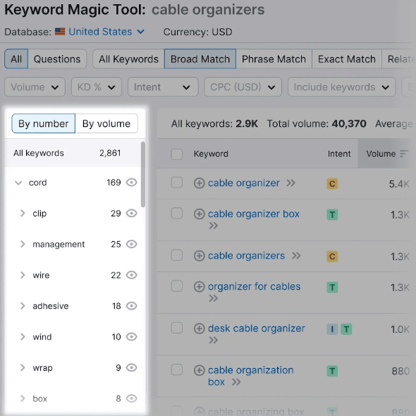Image resolution: width=416 pixels, height=416 pixels.
Task: Sort groups By number
Action: [x=43, y=124]
